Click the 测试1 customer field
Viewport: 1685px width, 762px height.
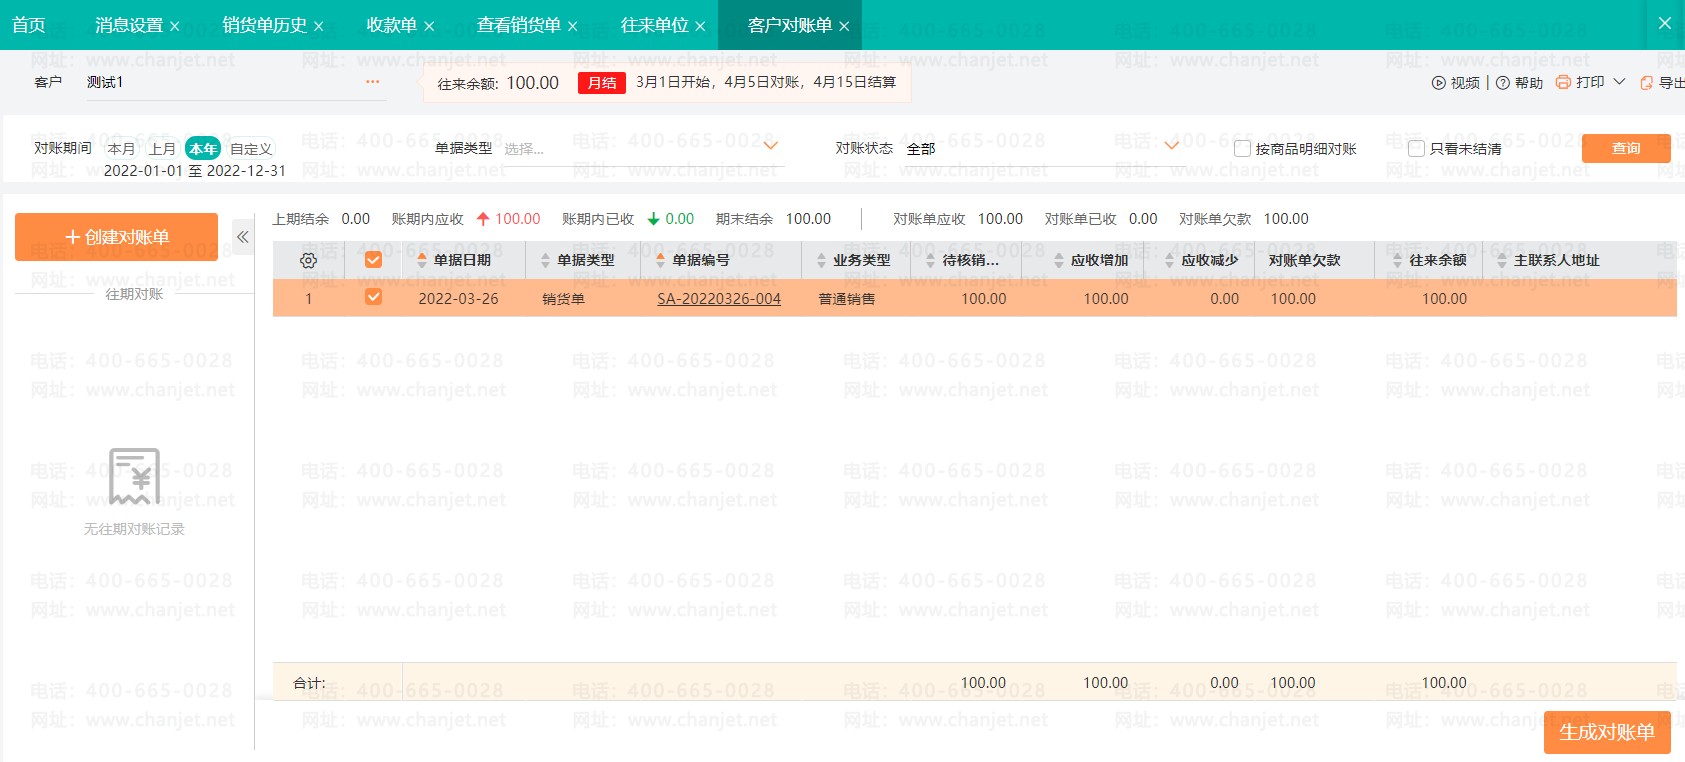[x=236, y=82]
